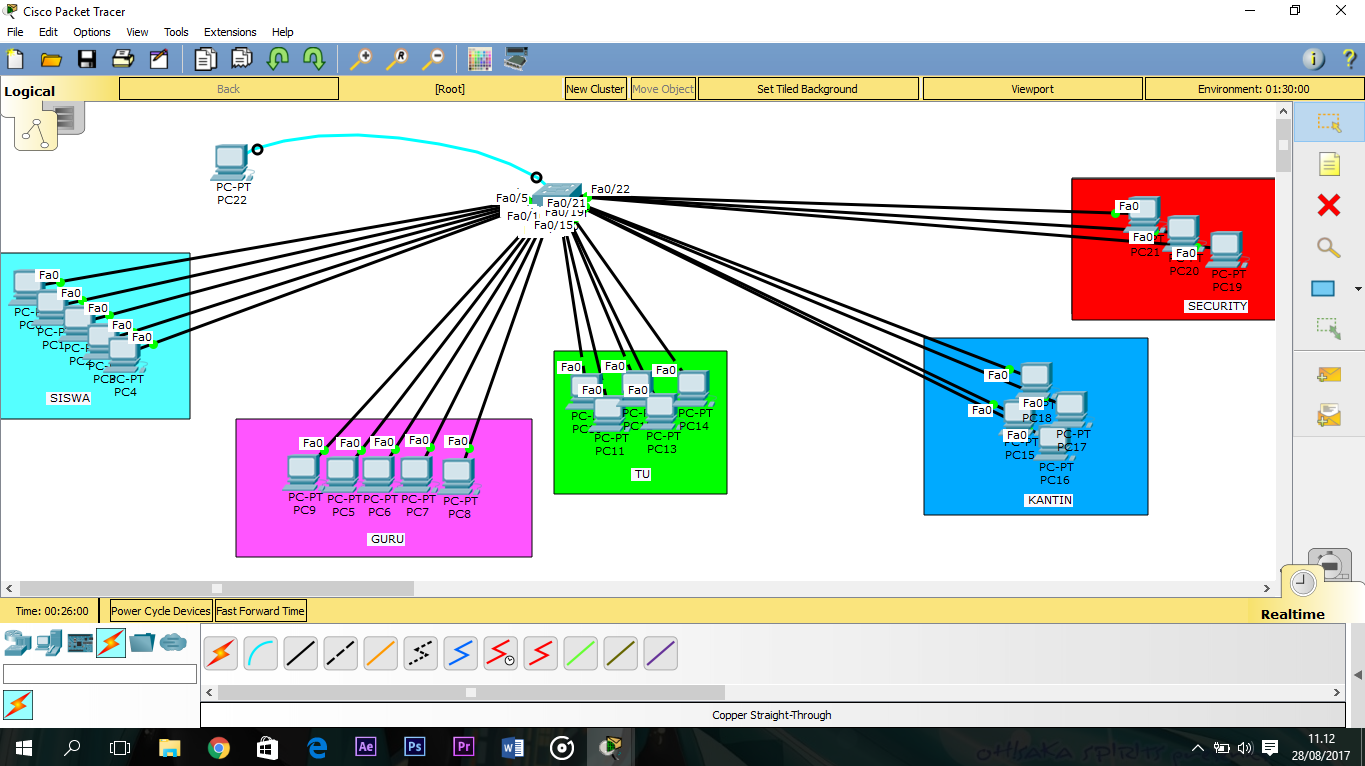Select Connections lightning category
The width and height of the screenshot is (1365, 766).
[x=111, y=642]
